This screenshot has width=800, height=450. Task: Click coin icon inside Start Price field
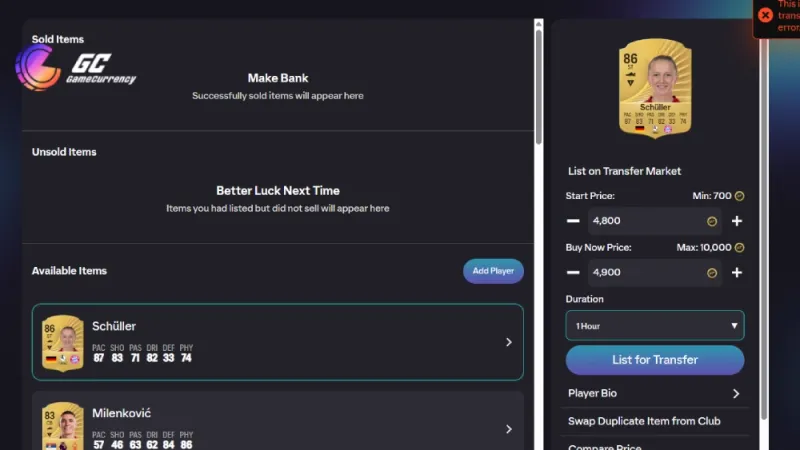coord(712,221)
